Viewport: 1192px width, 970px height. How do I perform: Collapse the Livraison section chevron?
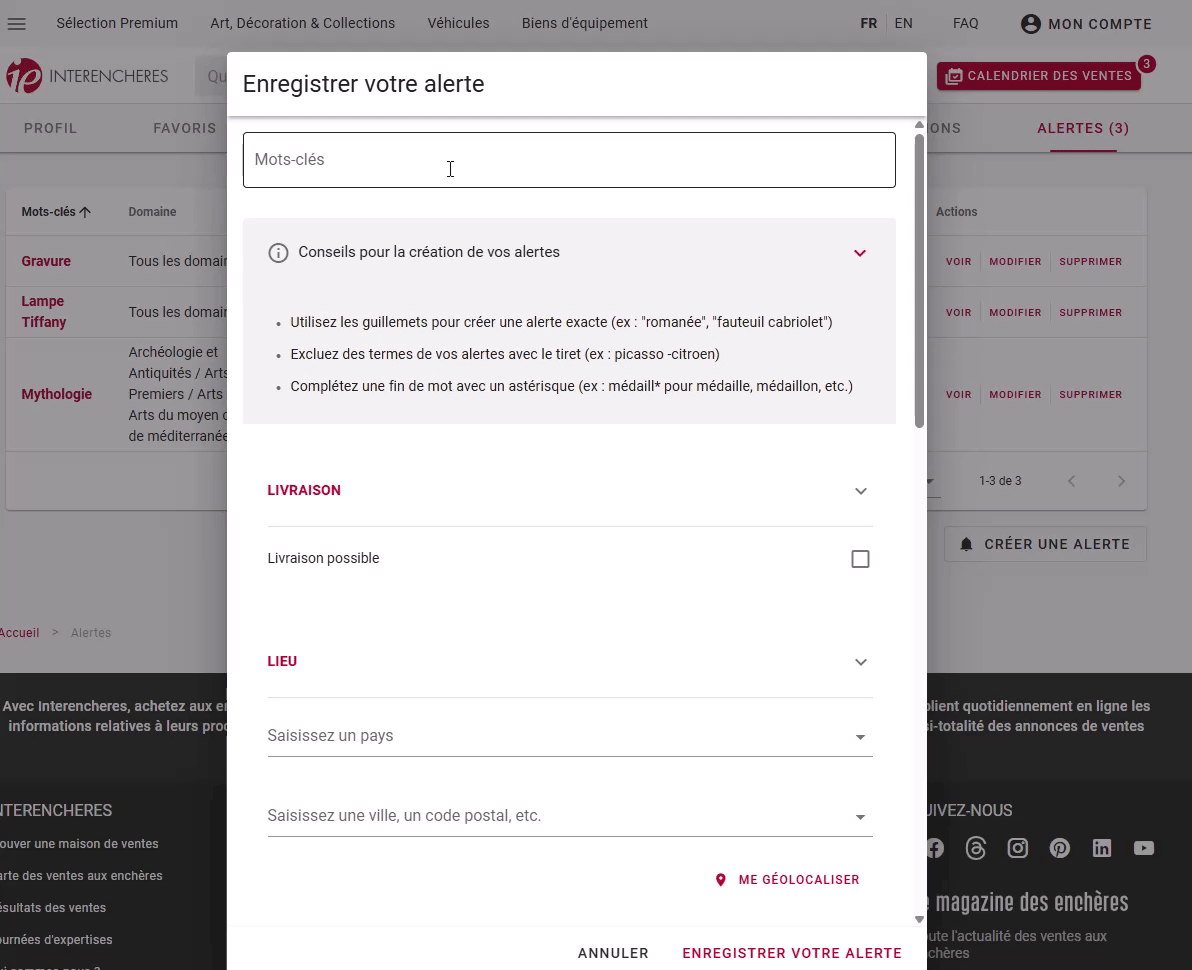(860, 491)
